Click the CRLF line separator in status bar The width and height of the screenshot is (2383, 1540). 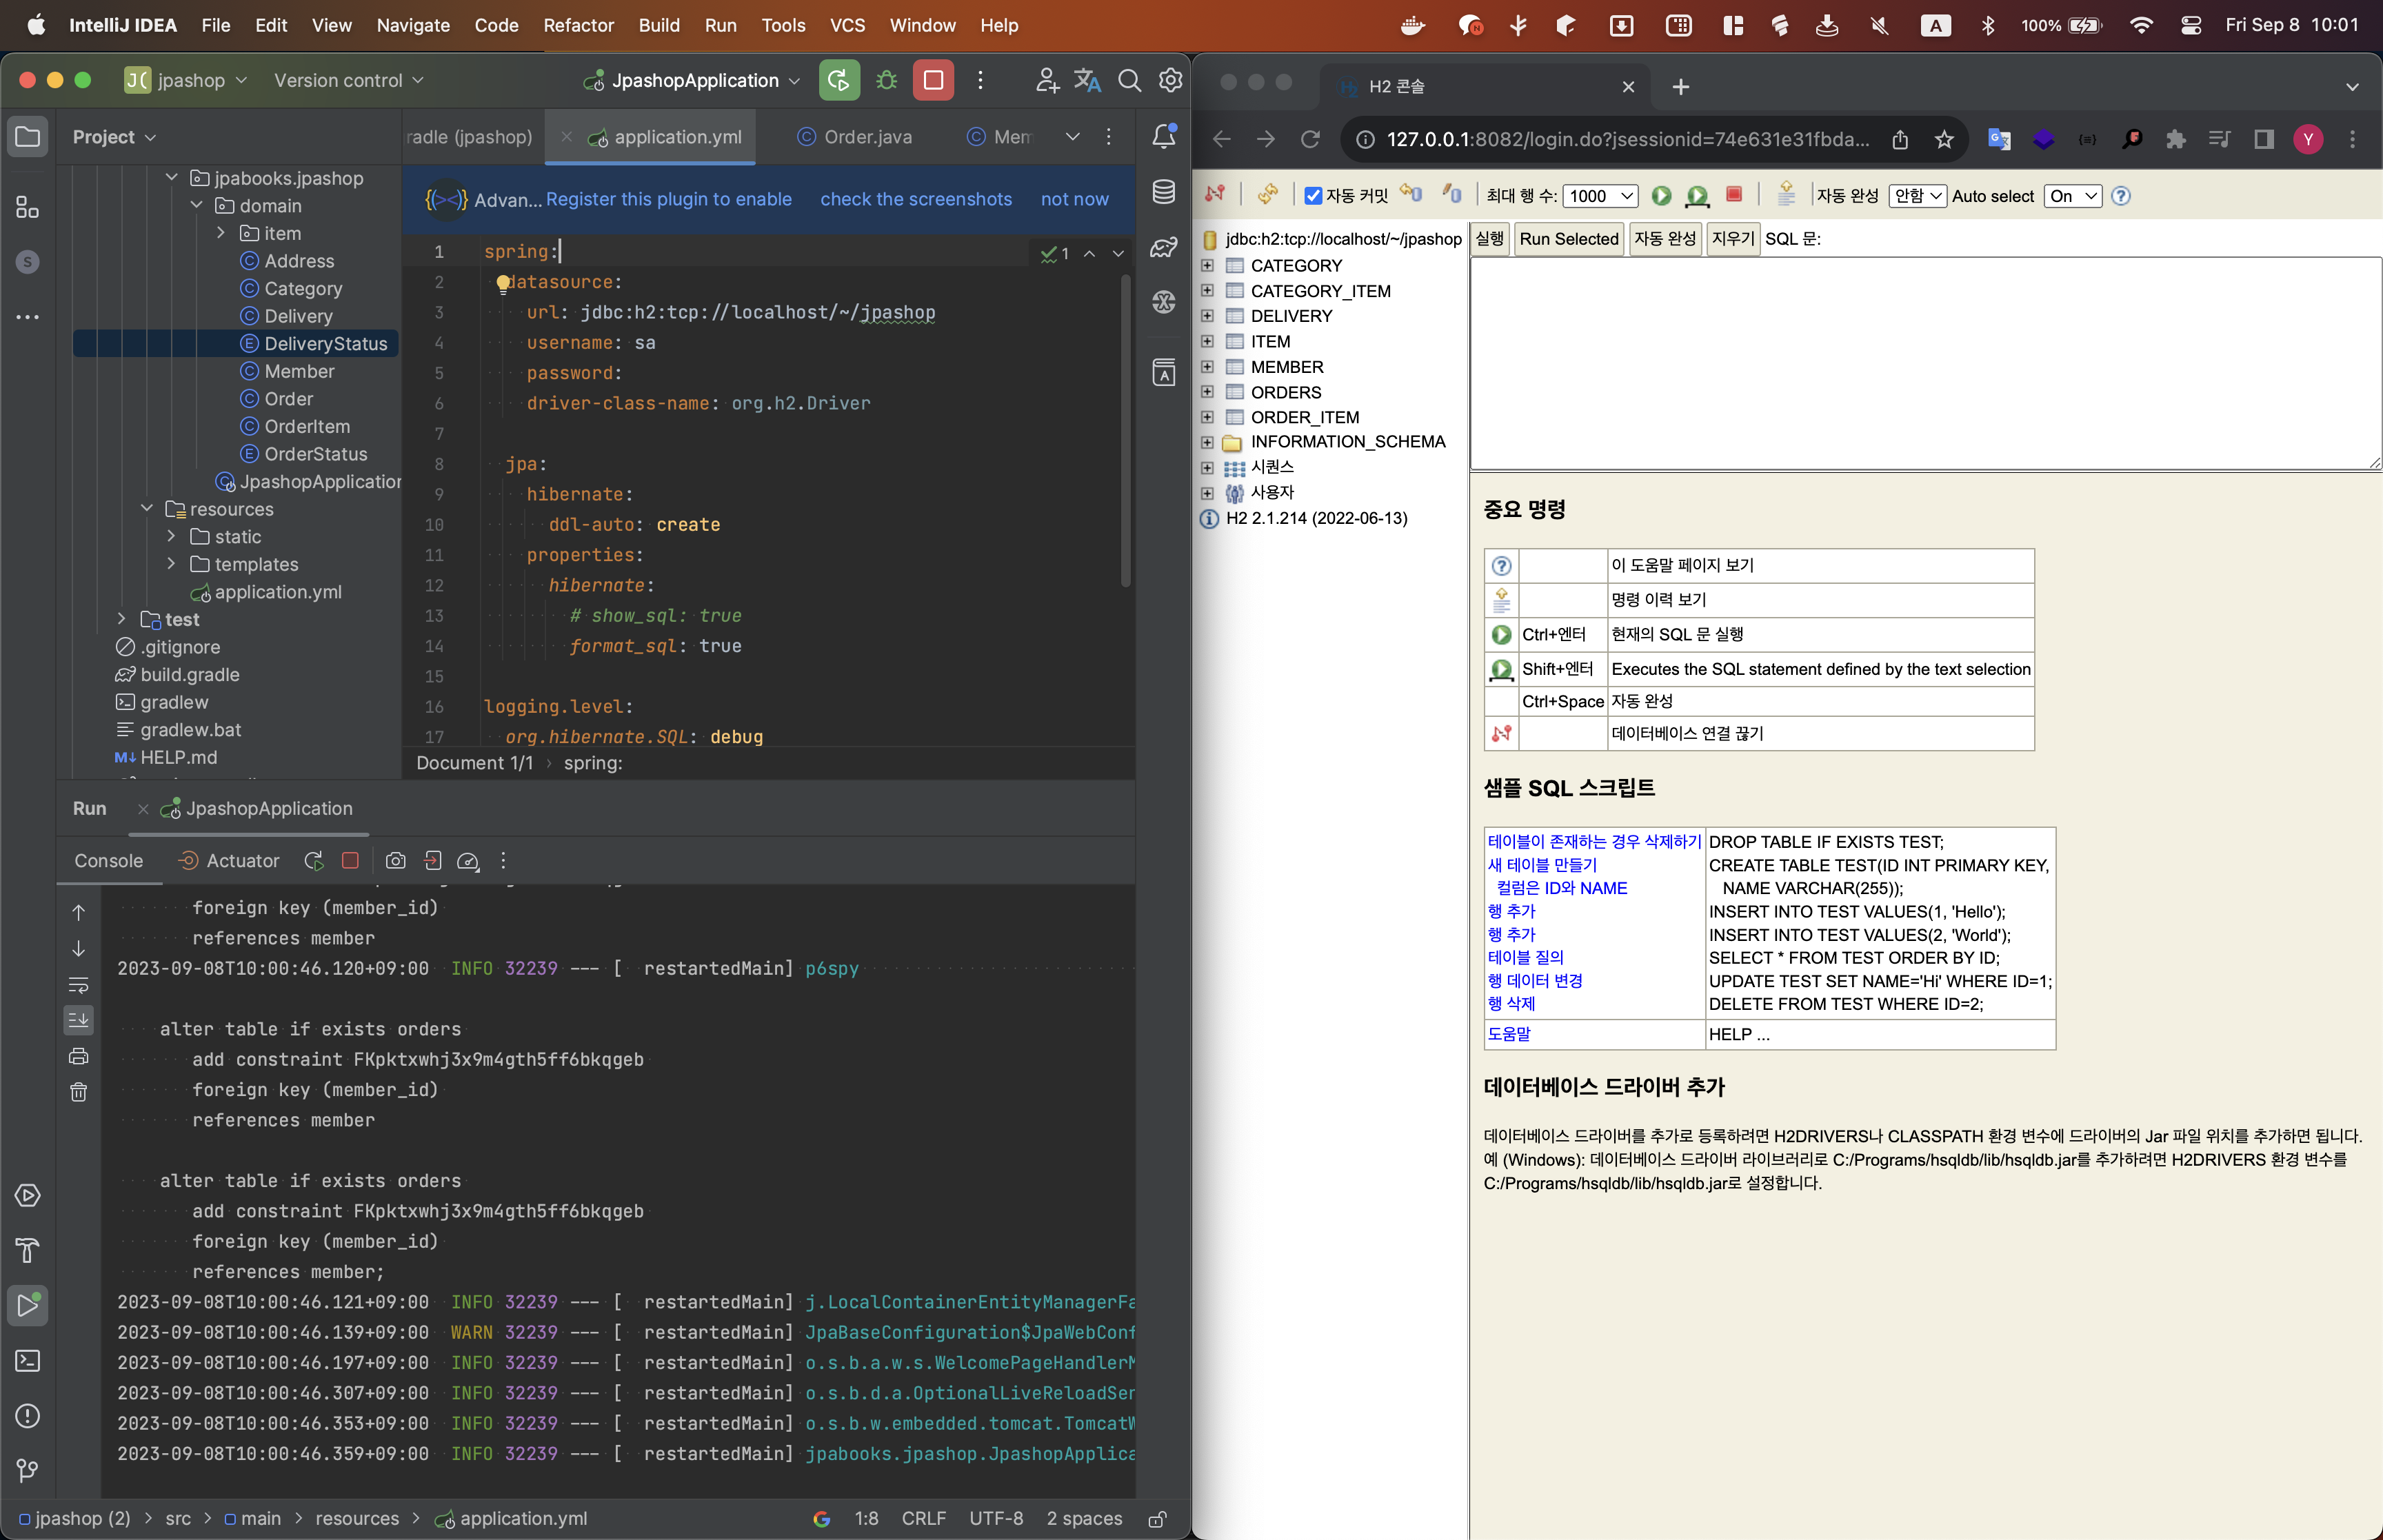click(x=923, y=1519)
